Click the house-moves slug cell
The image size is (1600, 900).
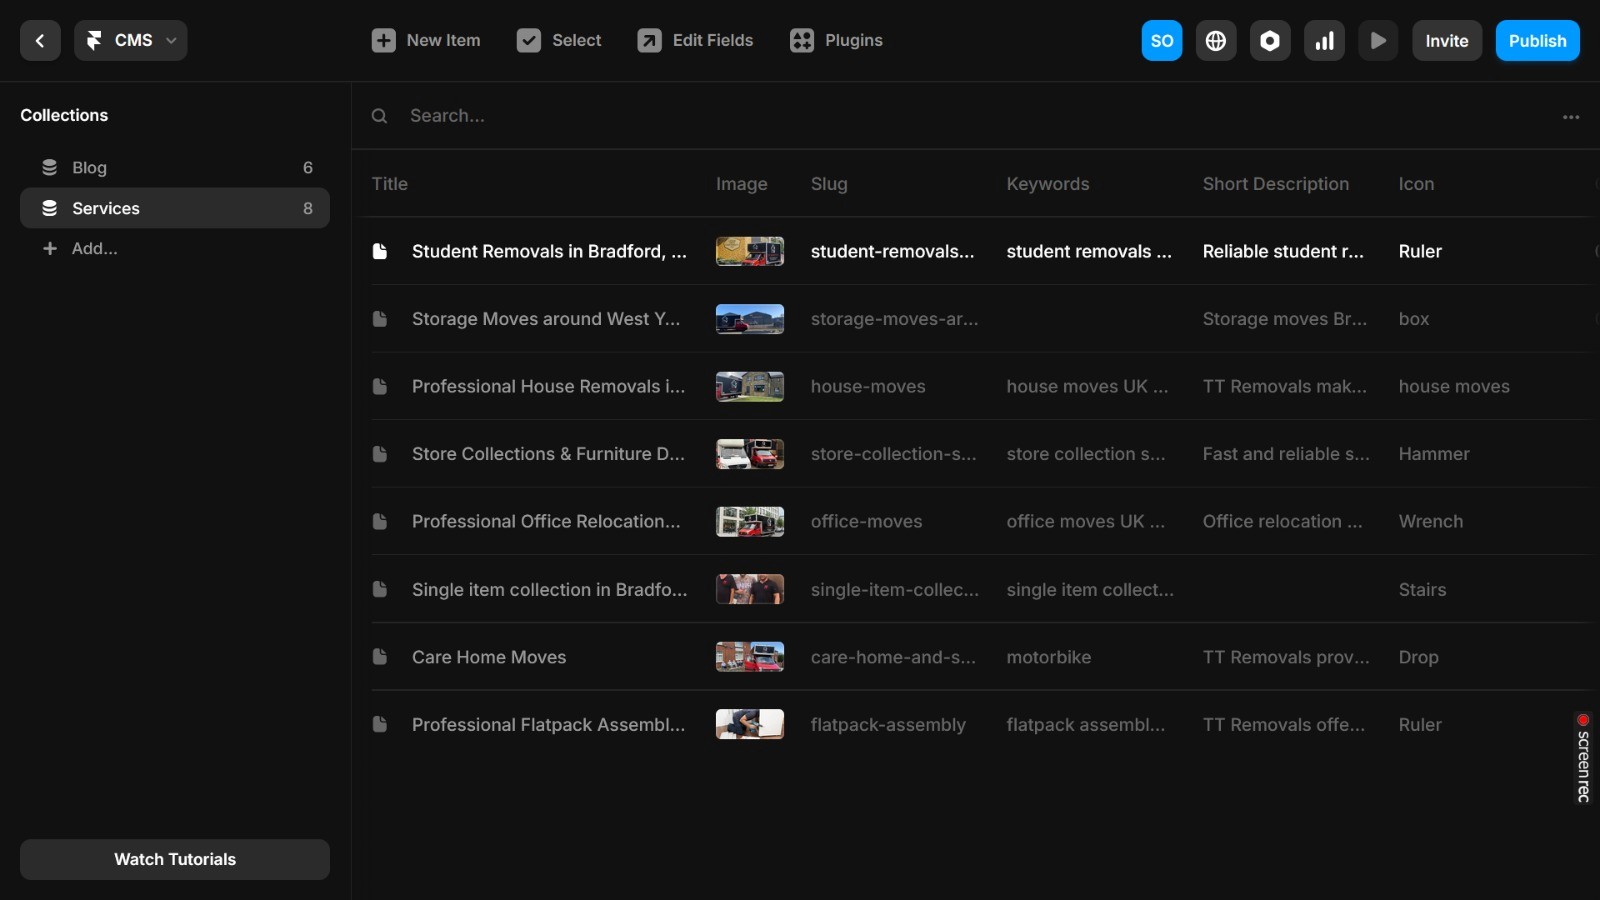tap(868, 386)
